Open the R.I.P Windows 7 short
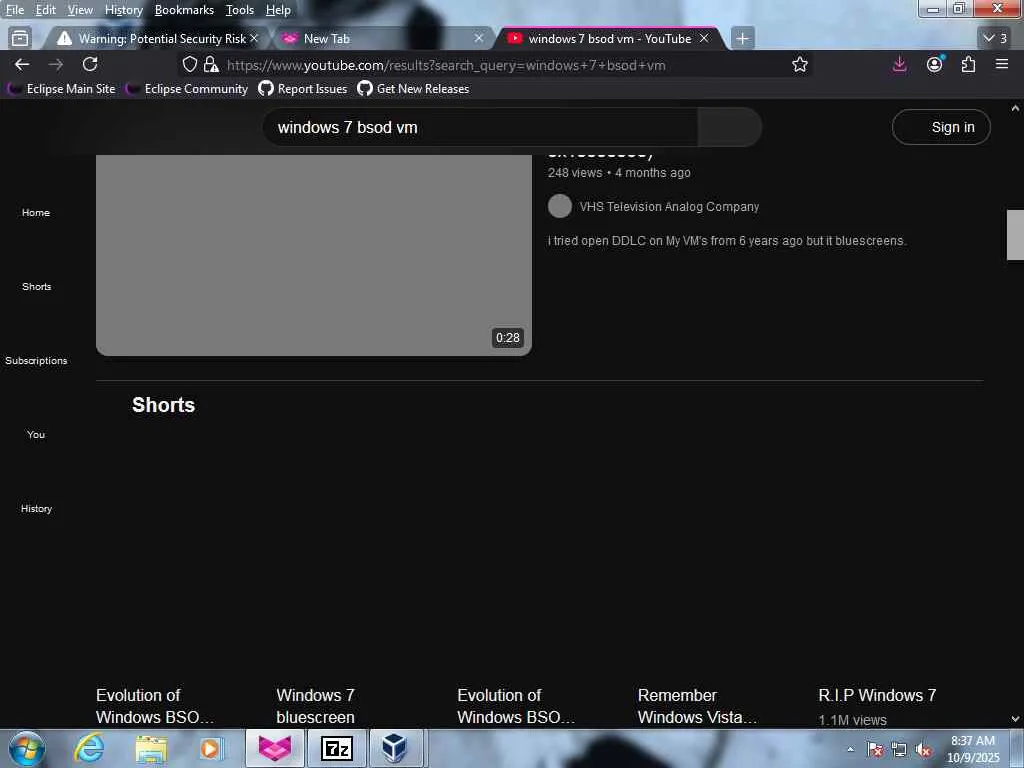The width and height of the screenshot is (1024, 768). click(877, 696)
